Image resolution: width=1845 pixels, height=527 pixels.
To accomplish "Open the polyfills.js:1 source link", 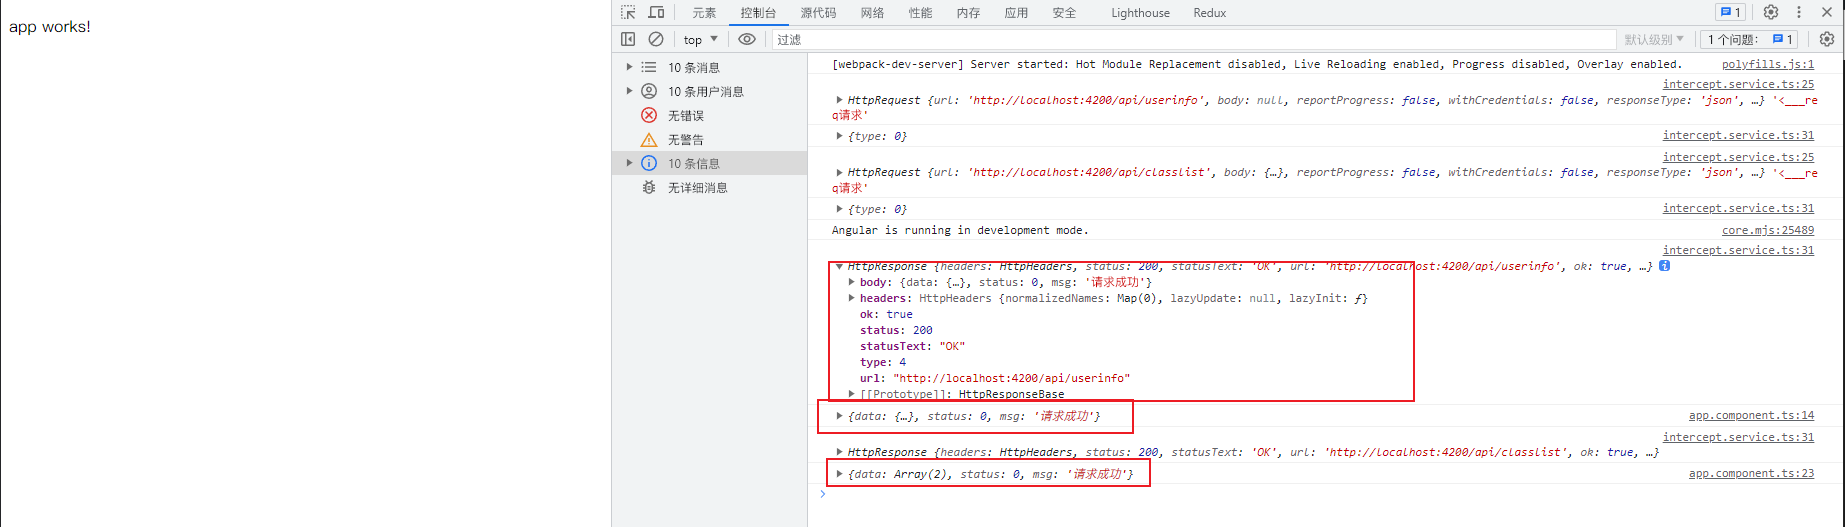I will coord(1767,64).
